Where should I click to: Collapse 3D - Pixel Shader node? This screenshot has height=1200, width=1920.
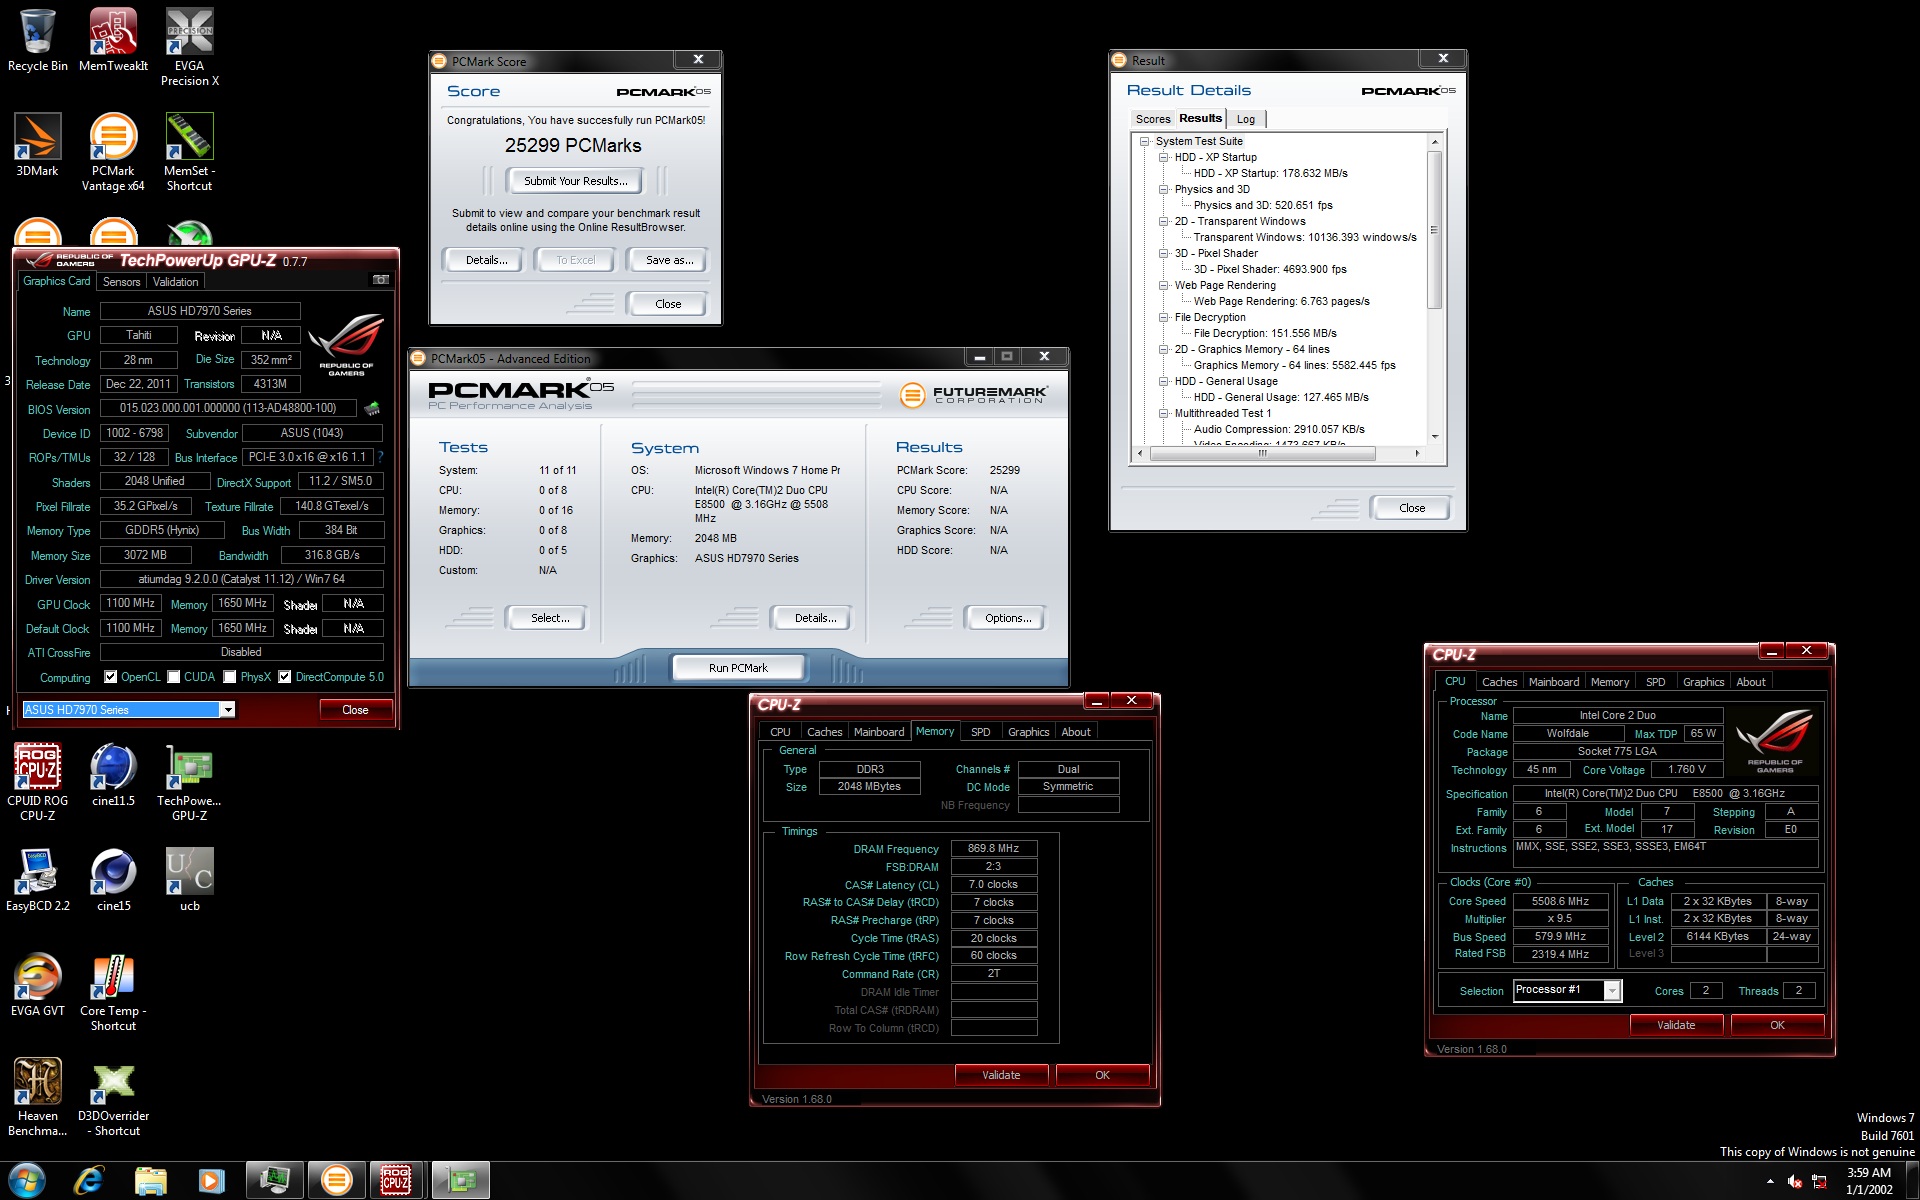click(1164, 253)
